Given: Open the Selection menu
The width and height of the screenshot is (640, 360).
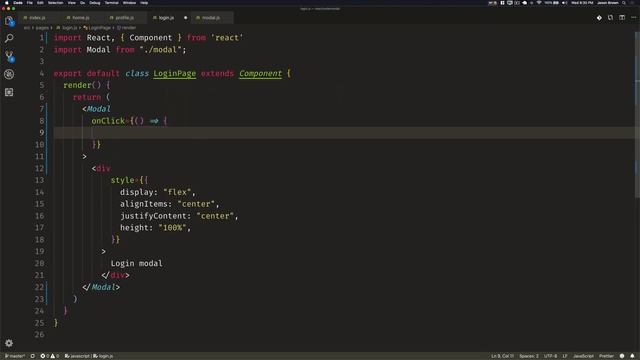Looking at the screenshot, I should pos(56,3).
